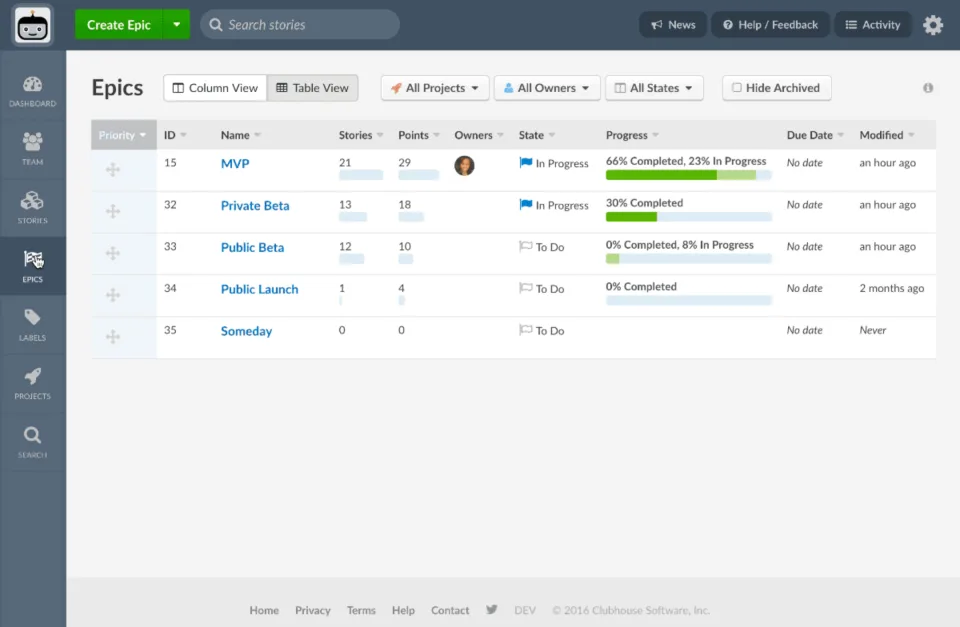960x627 pixels.
Task: Go to Team section in sidebar
Action: (x=32, y=149)
